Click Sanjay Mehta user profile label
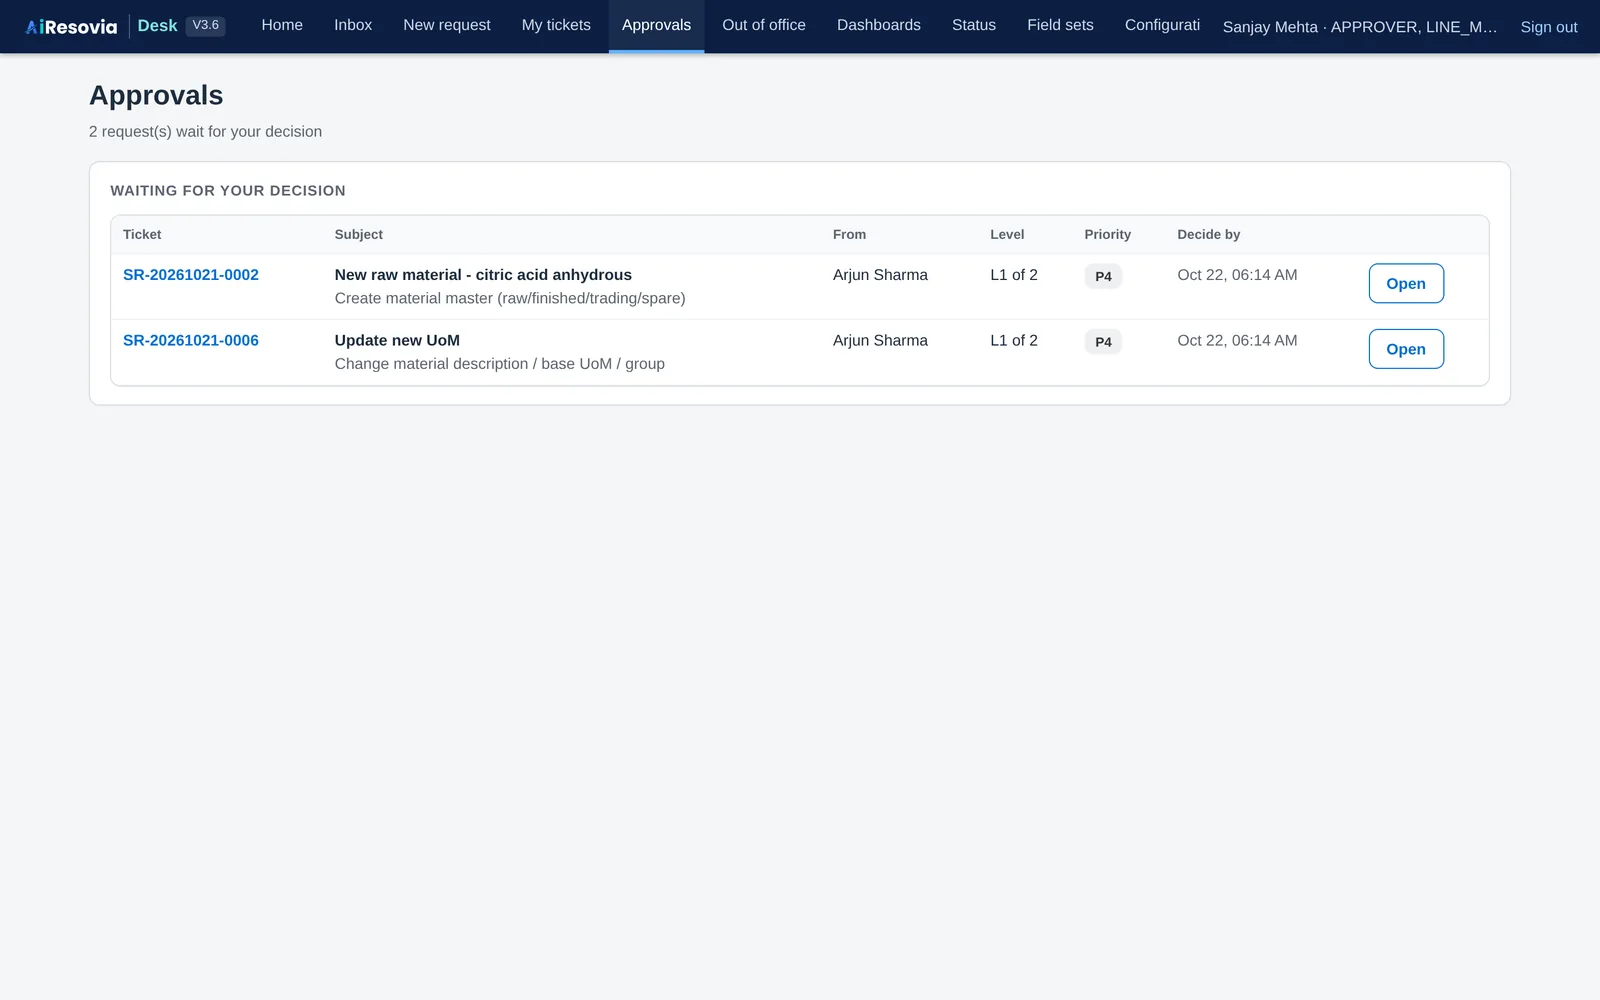The image size is (1600, 1000). pos(1360,27)
